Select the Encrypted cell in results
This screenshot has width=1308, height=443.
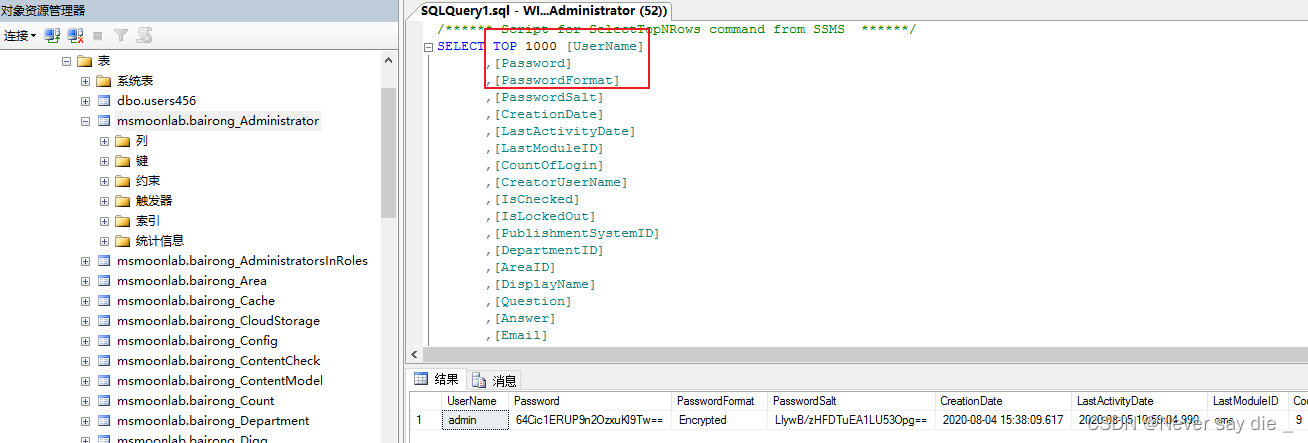(x=720, y=420)
